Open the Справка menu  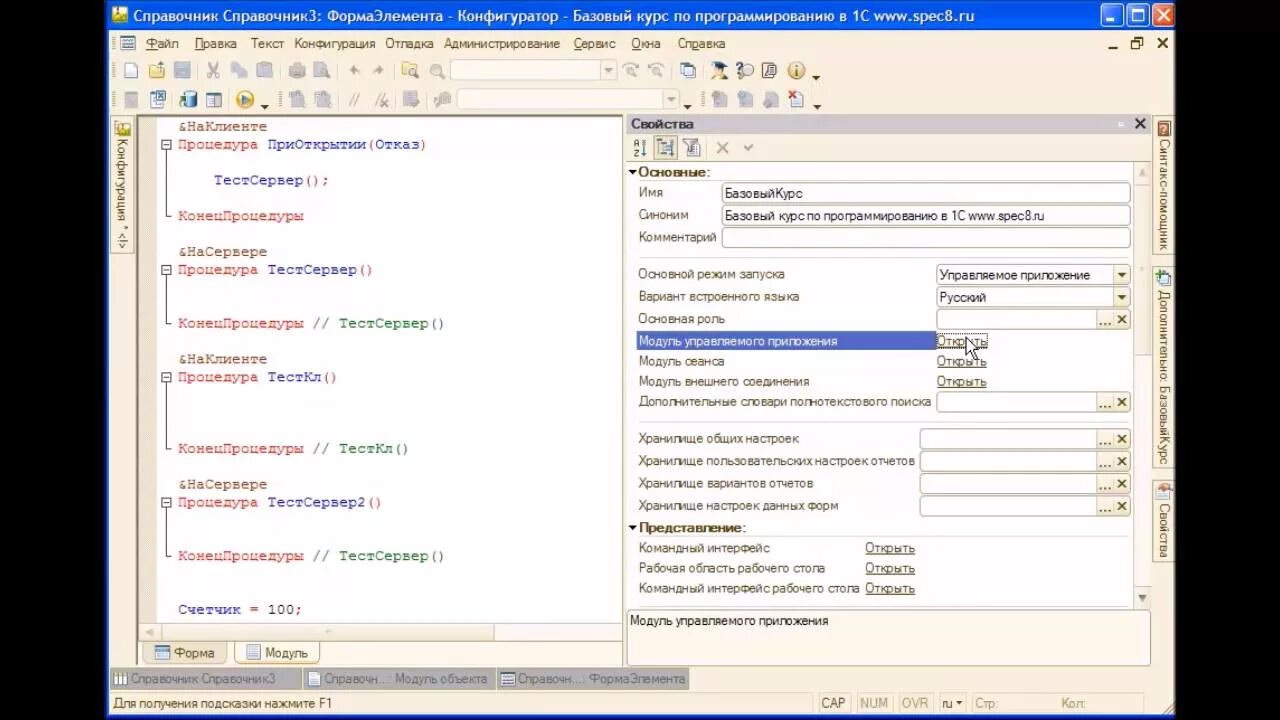pyautogui.click(x=701, y=43)
